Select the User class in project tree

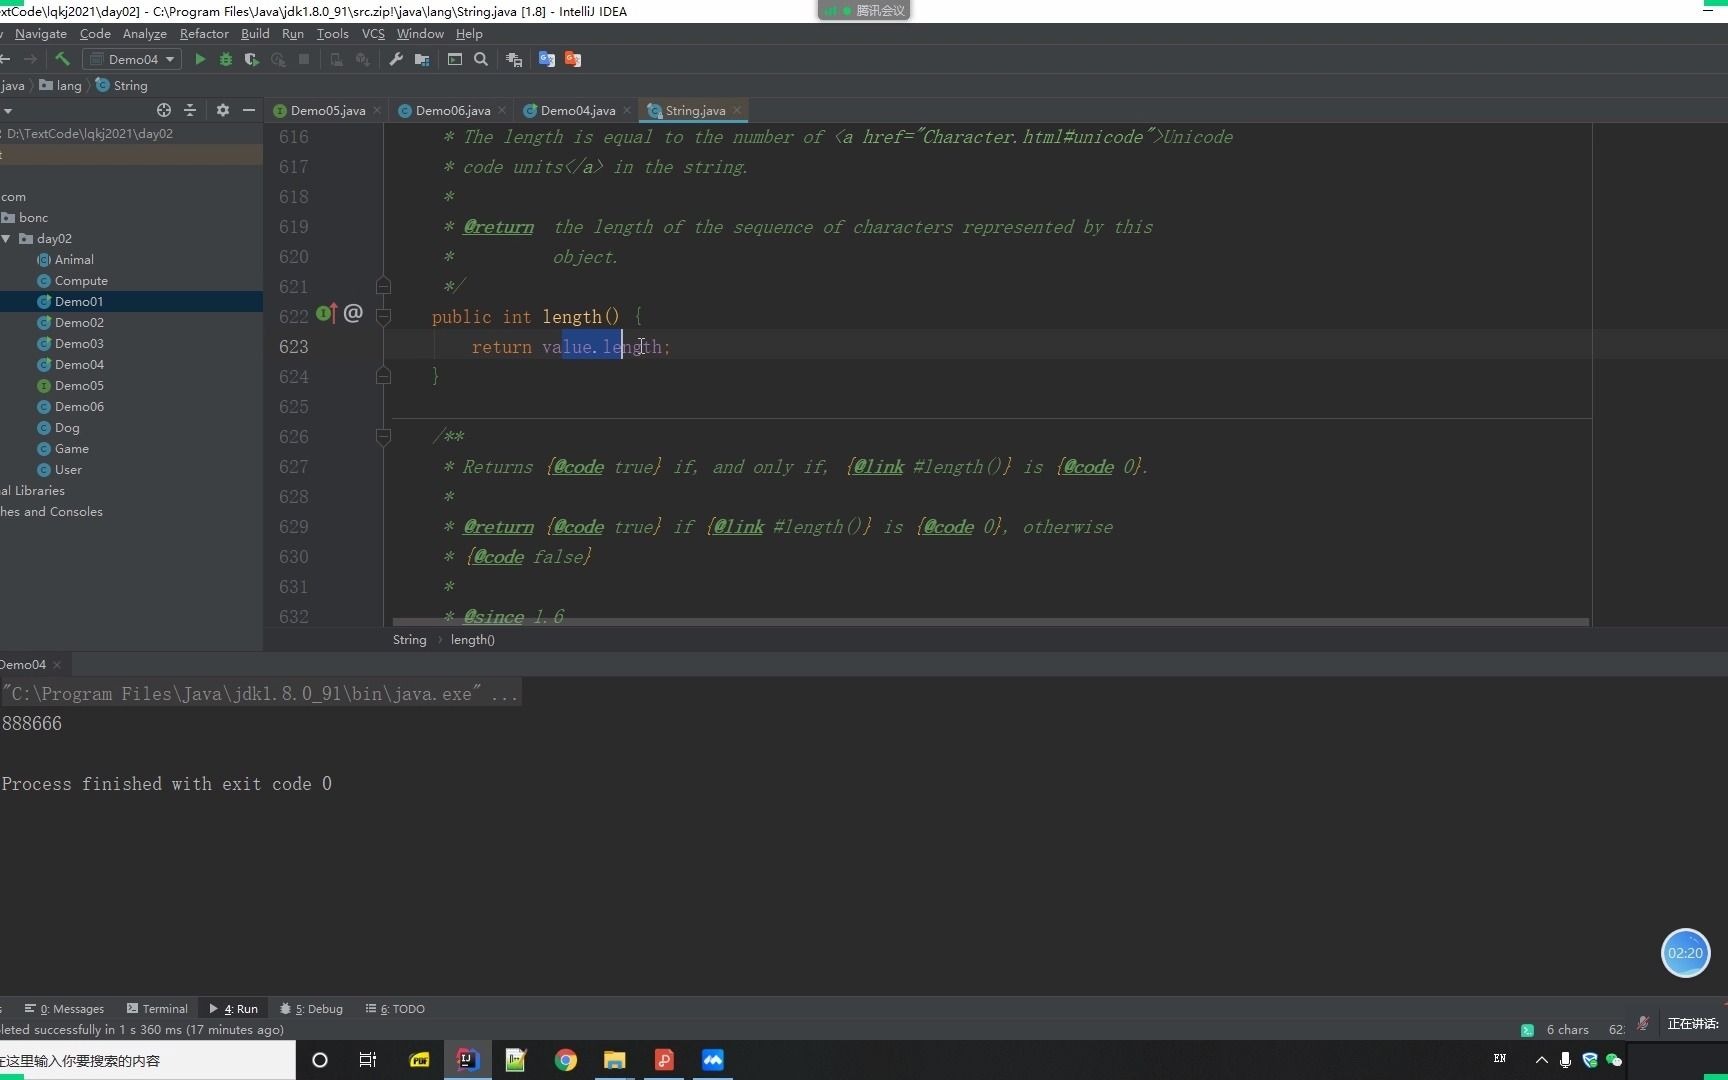(68, 470)
